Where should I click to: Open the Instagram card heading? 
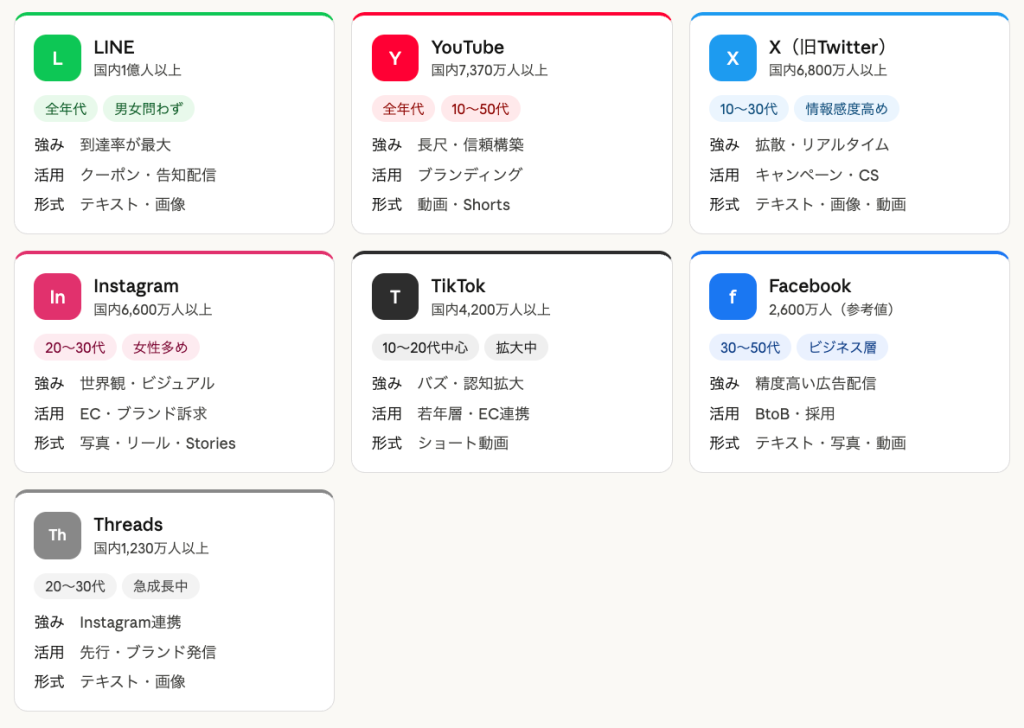click(x=136, y=286)
